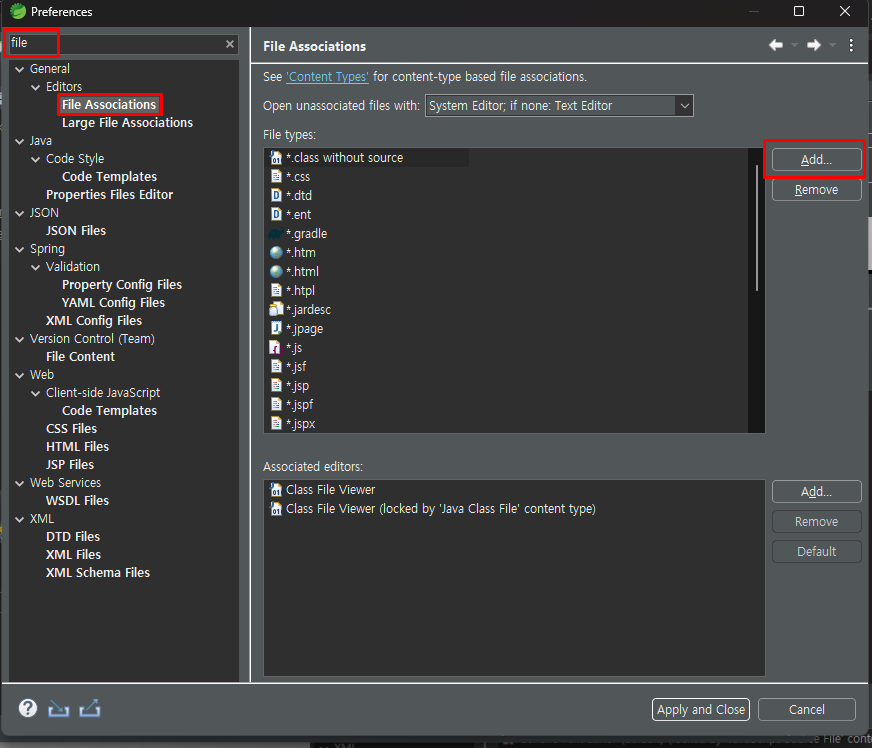The height and width of the screenshot is (748, 872).
Task: Click the Associated editors Default button
Action: click(816, 552)
